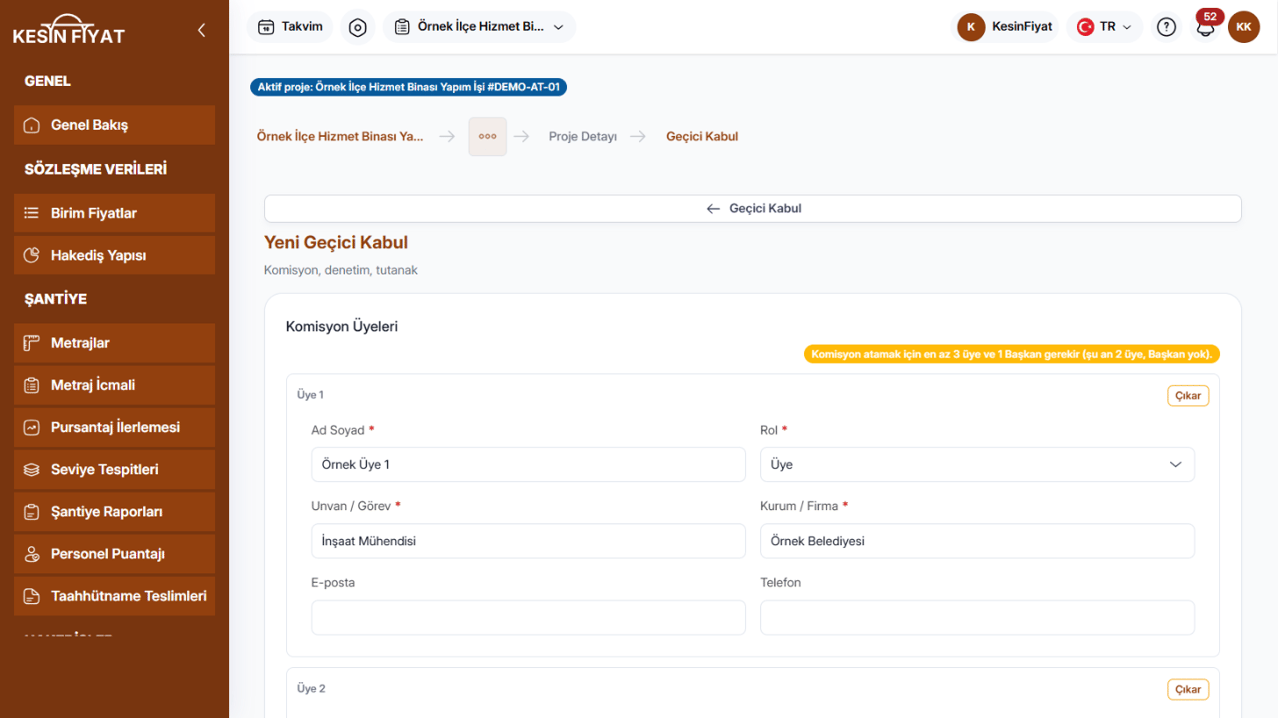
Task: Focus the E-posta input field
Action: pyautogui.click(x=528, y=617)
